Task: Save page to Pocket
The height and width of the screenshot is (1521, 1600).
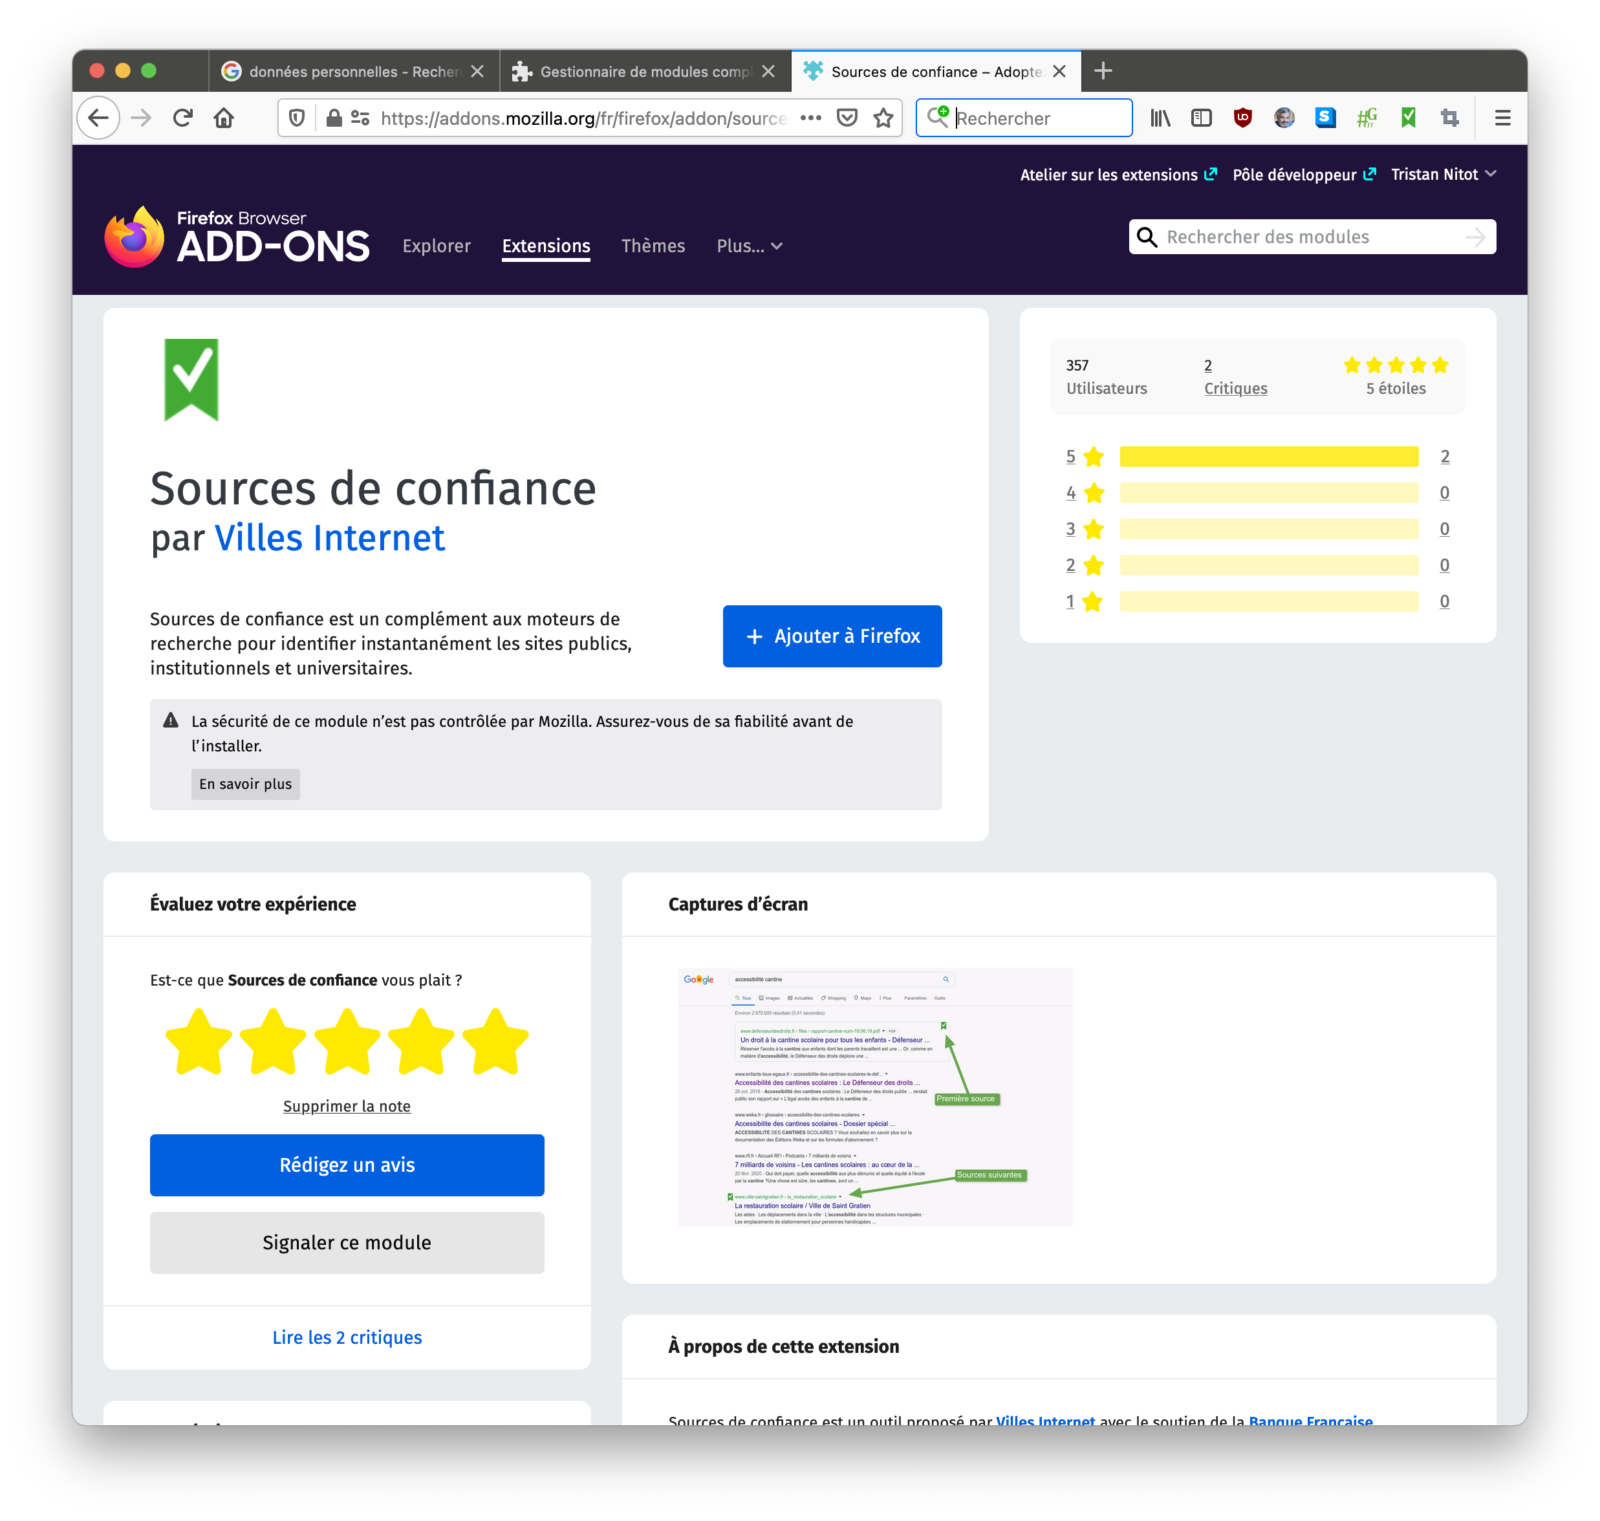Action: click(847, 118)
